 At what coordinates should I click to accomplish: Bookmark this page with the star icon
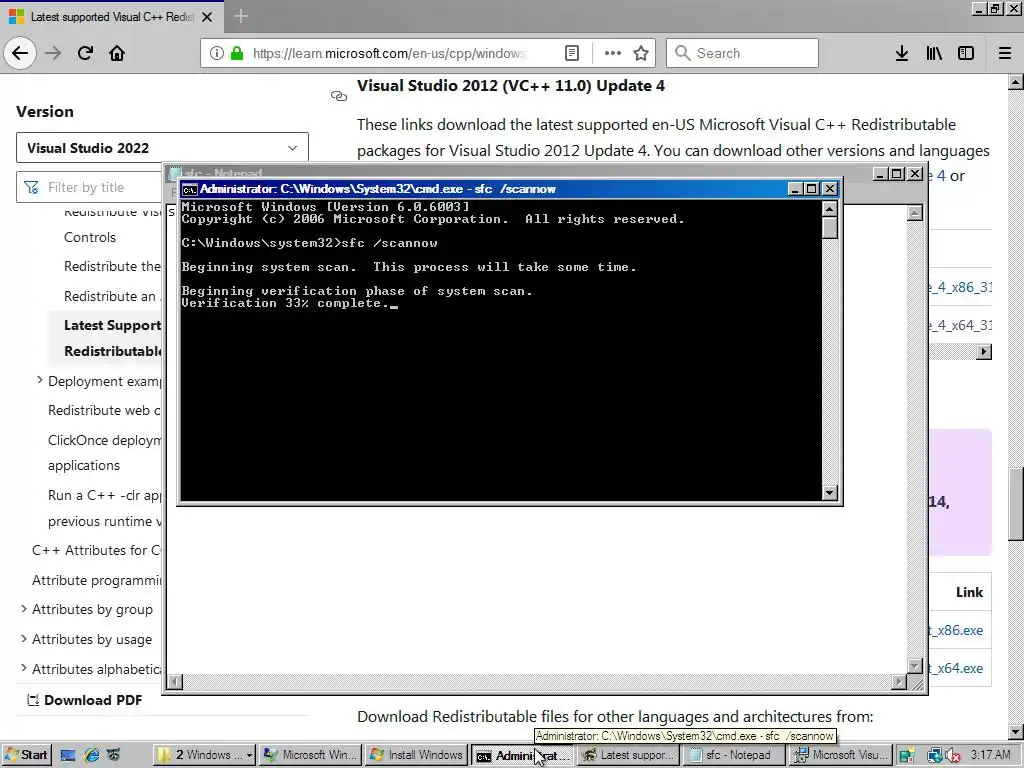tap(641, 53)
